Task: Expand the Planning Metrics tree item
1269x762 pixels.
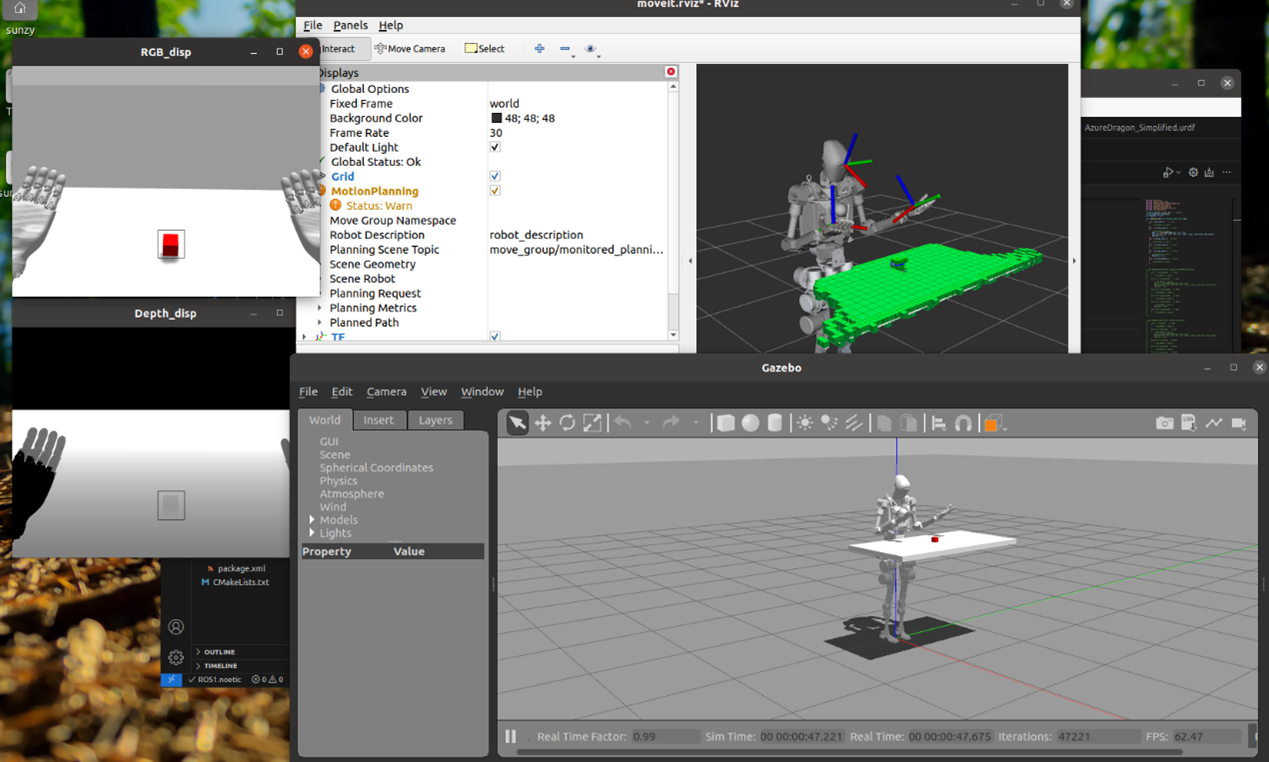Action: 320,308
